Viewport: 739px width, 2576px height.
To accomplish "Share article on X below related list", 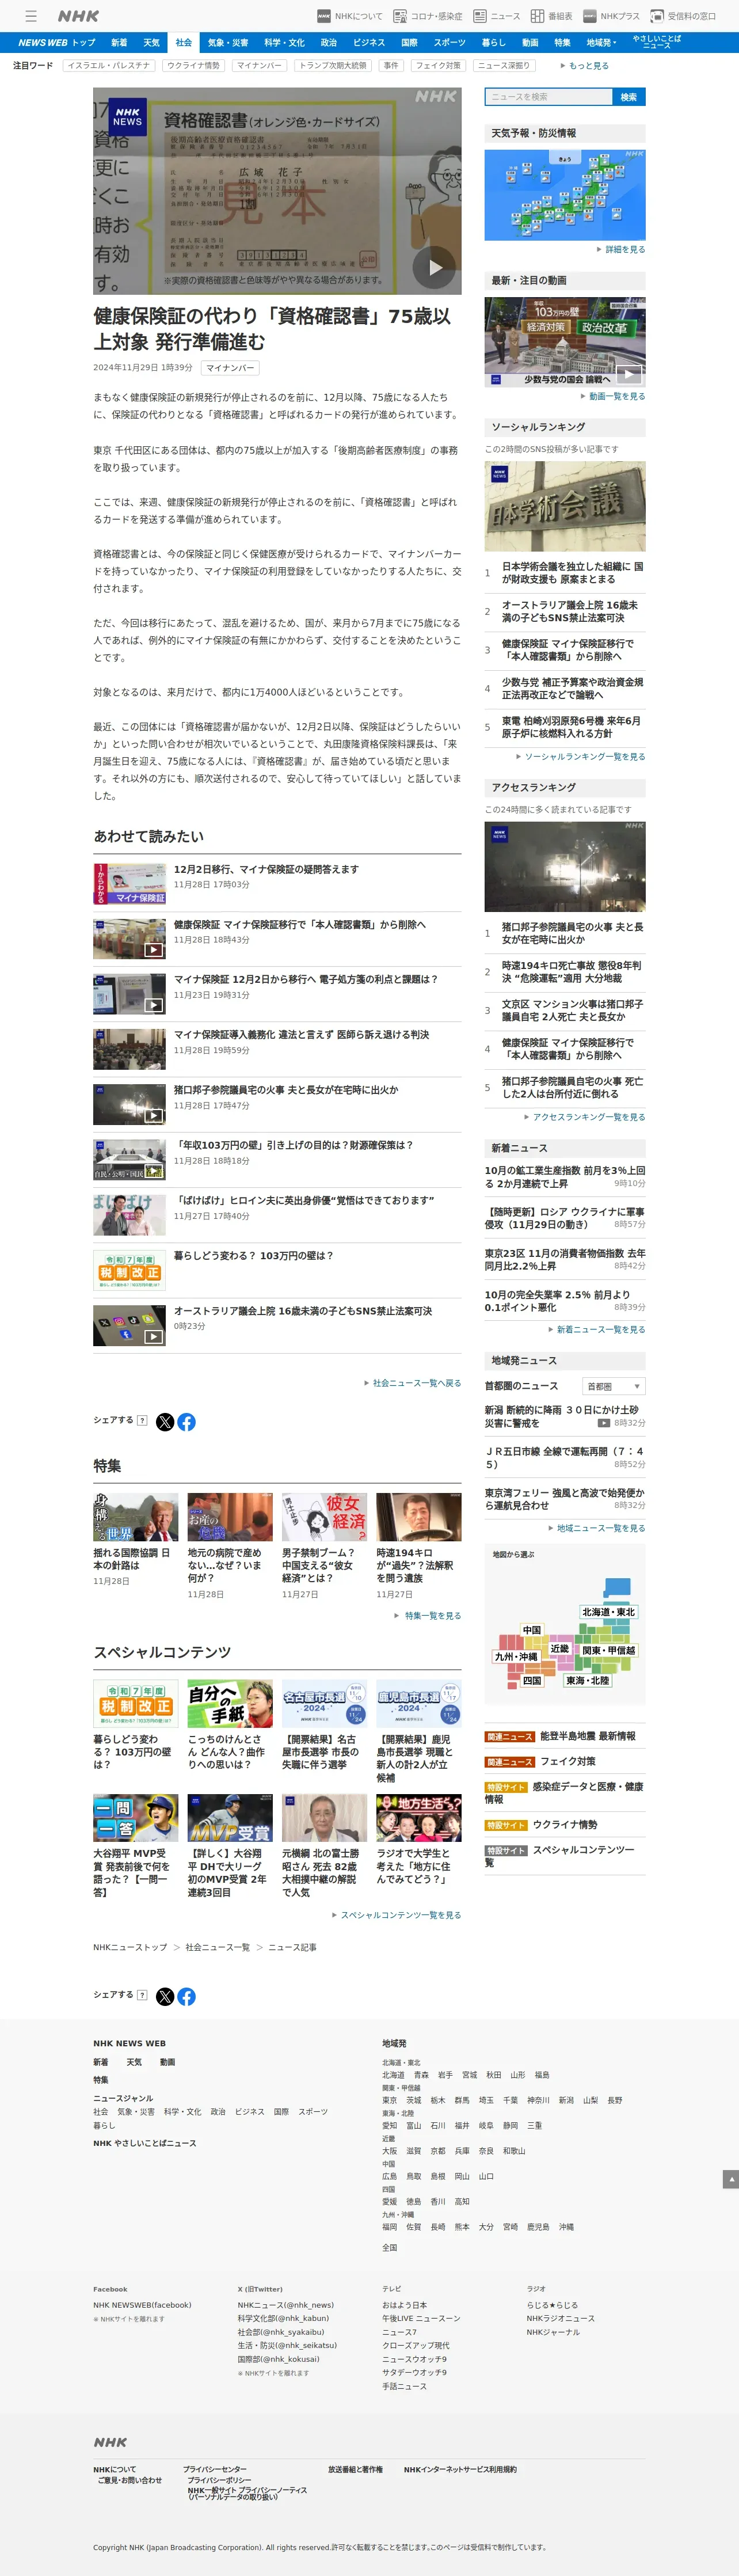I will coord(165,1422).
